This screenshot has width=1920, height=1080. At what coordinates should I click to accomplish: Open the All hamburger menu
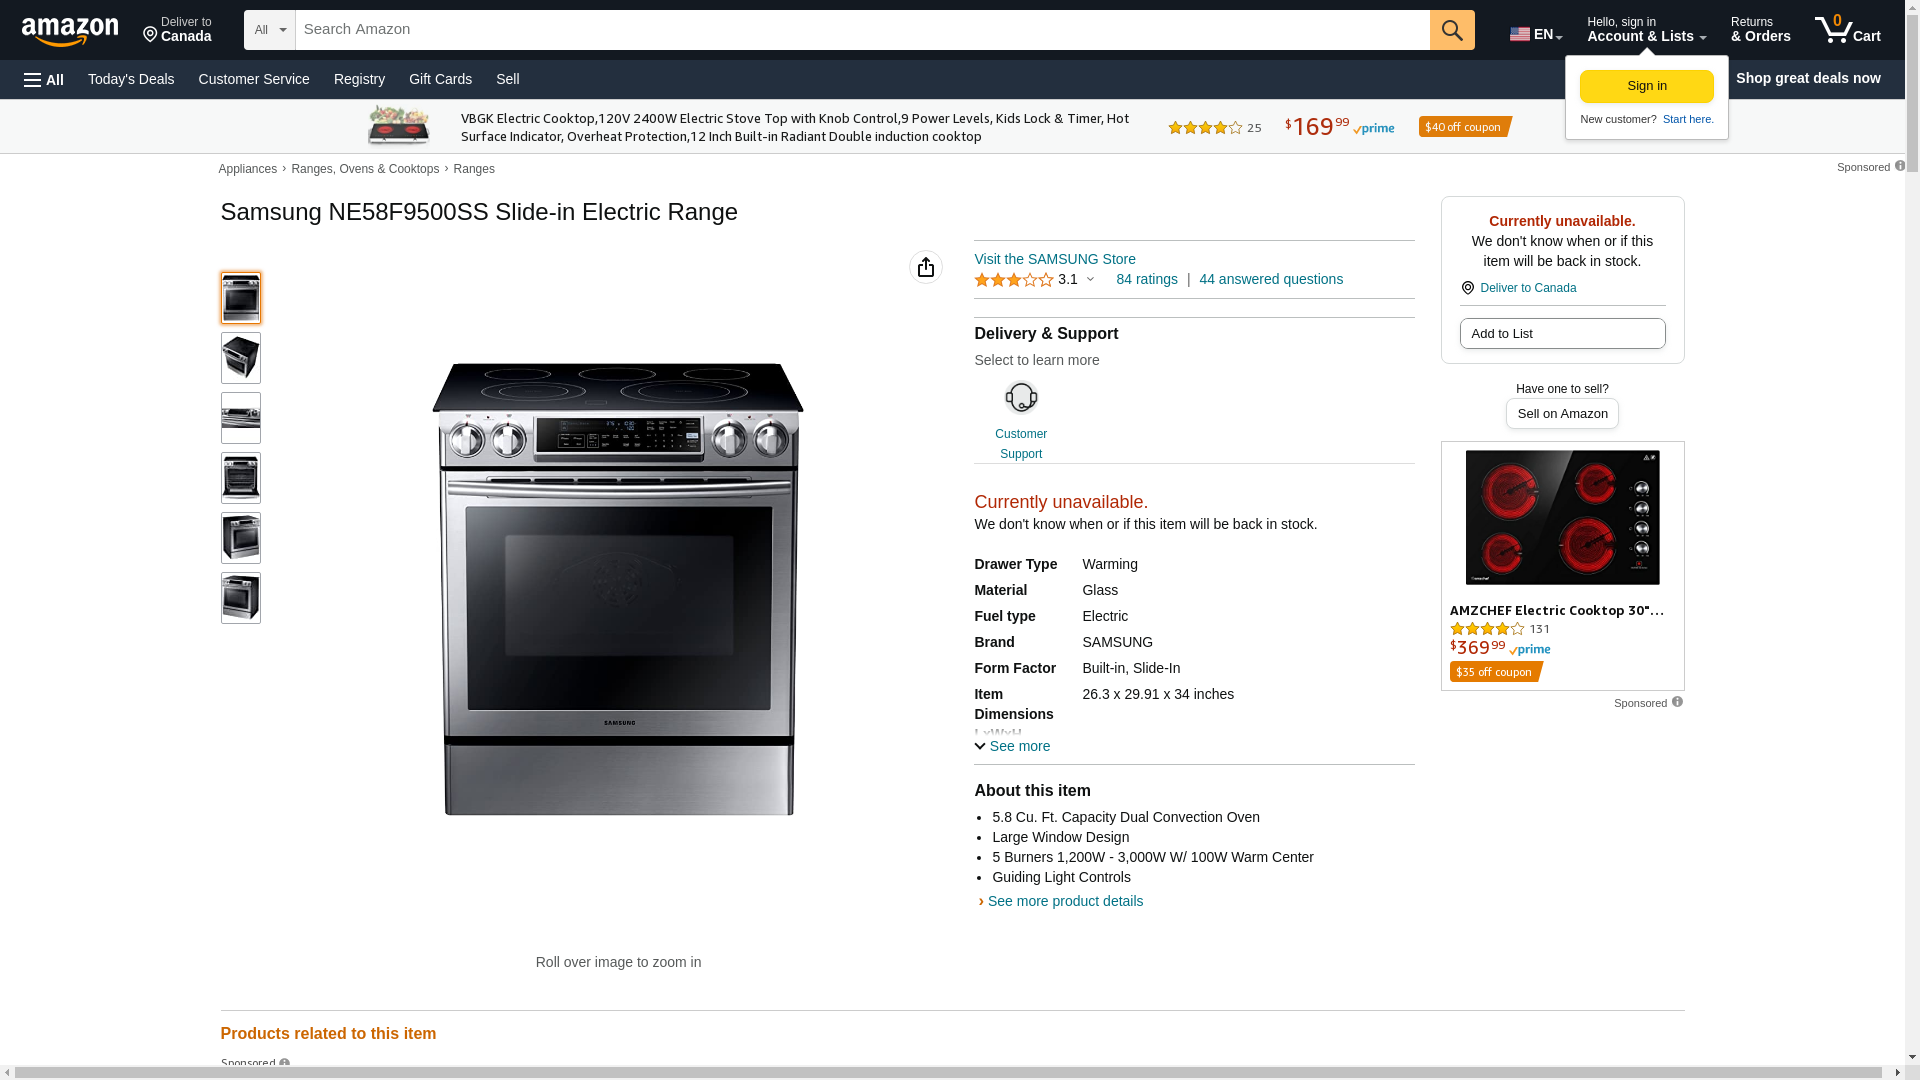tap(44, 80)
